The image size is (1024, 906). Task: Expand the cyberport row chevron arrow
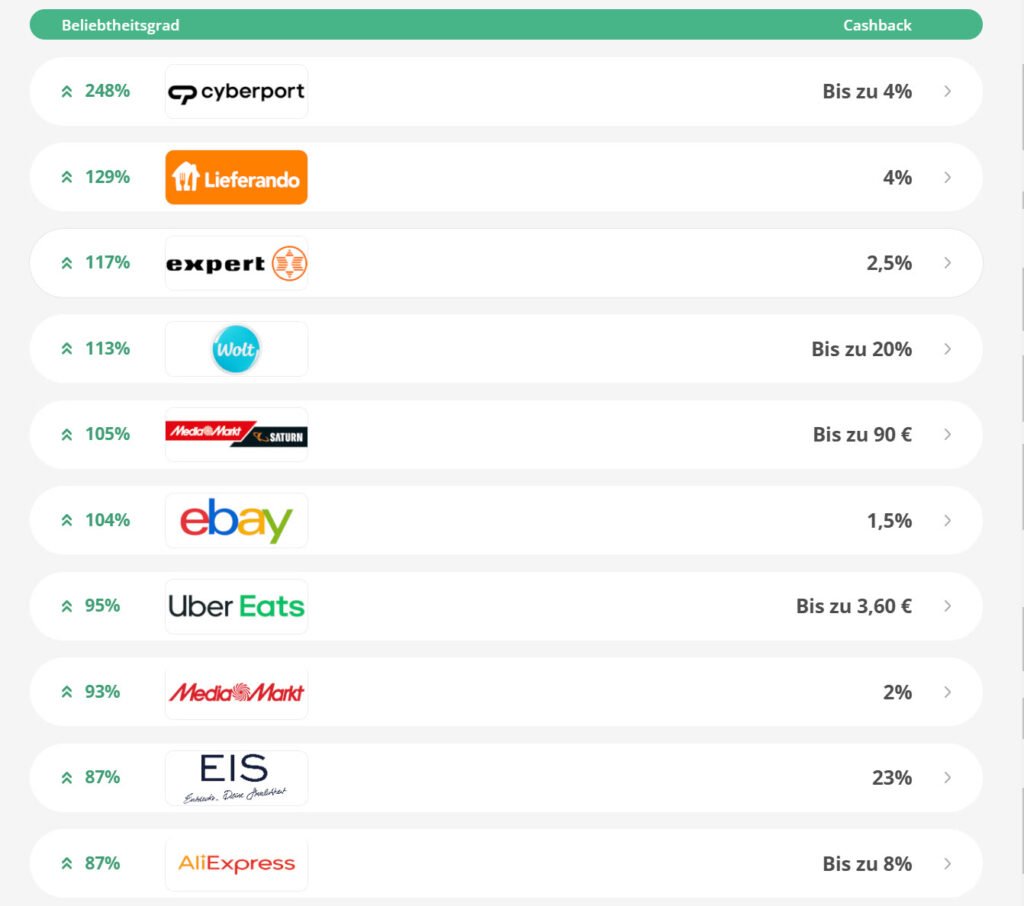tap(947, 92)
